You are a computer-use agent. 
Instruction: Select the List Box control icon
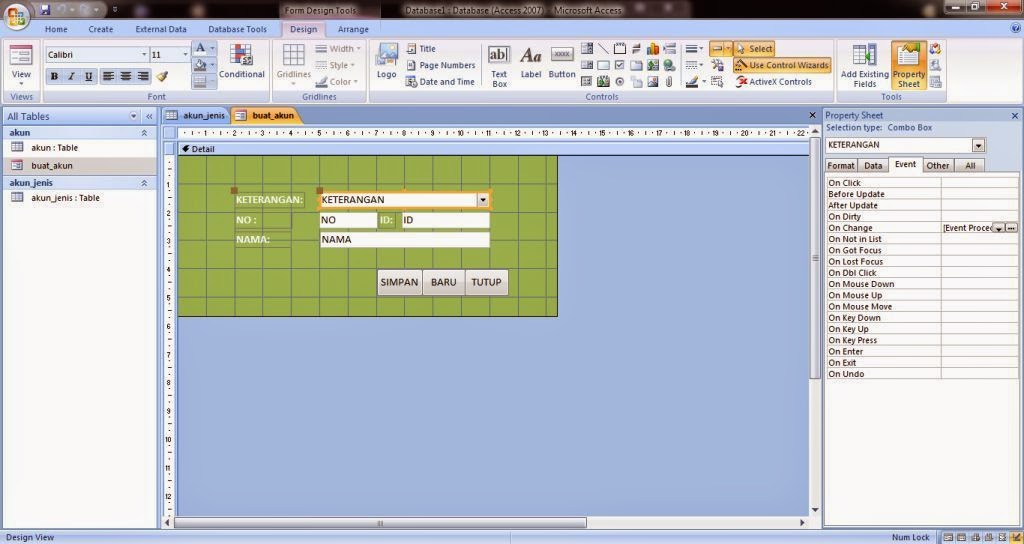587,65
